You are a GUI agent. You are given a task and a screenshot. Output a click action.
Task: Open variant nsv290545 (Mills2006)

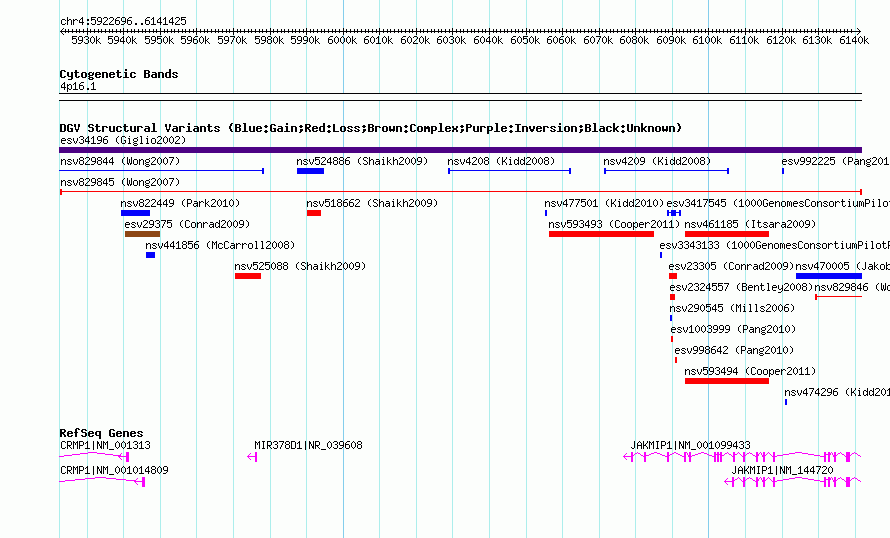pos(732,308)
